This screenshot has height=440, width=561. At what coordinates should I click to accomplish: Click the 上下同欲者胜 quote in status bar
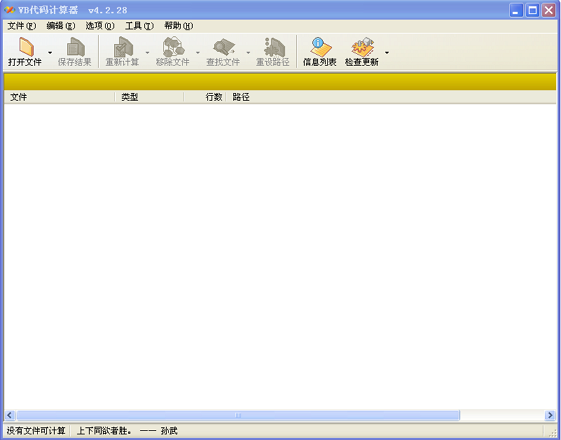click(127, 431)
